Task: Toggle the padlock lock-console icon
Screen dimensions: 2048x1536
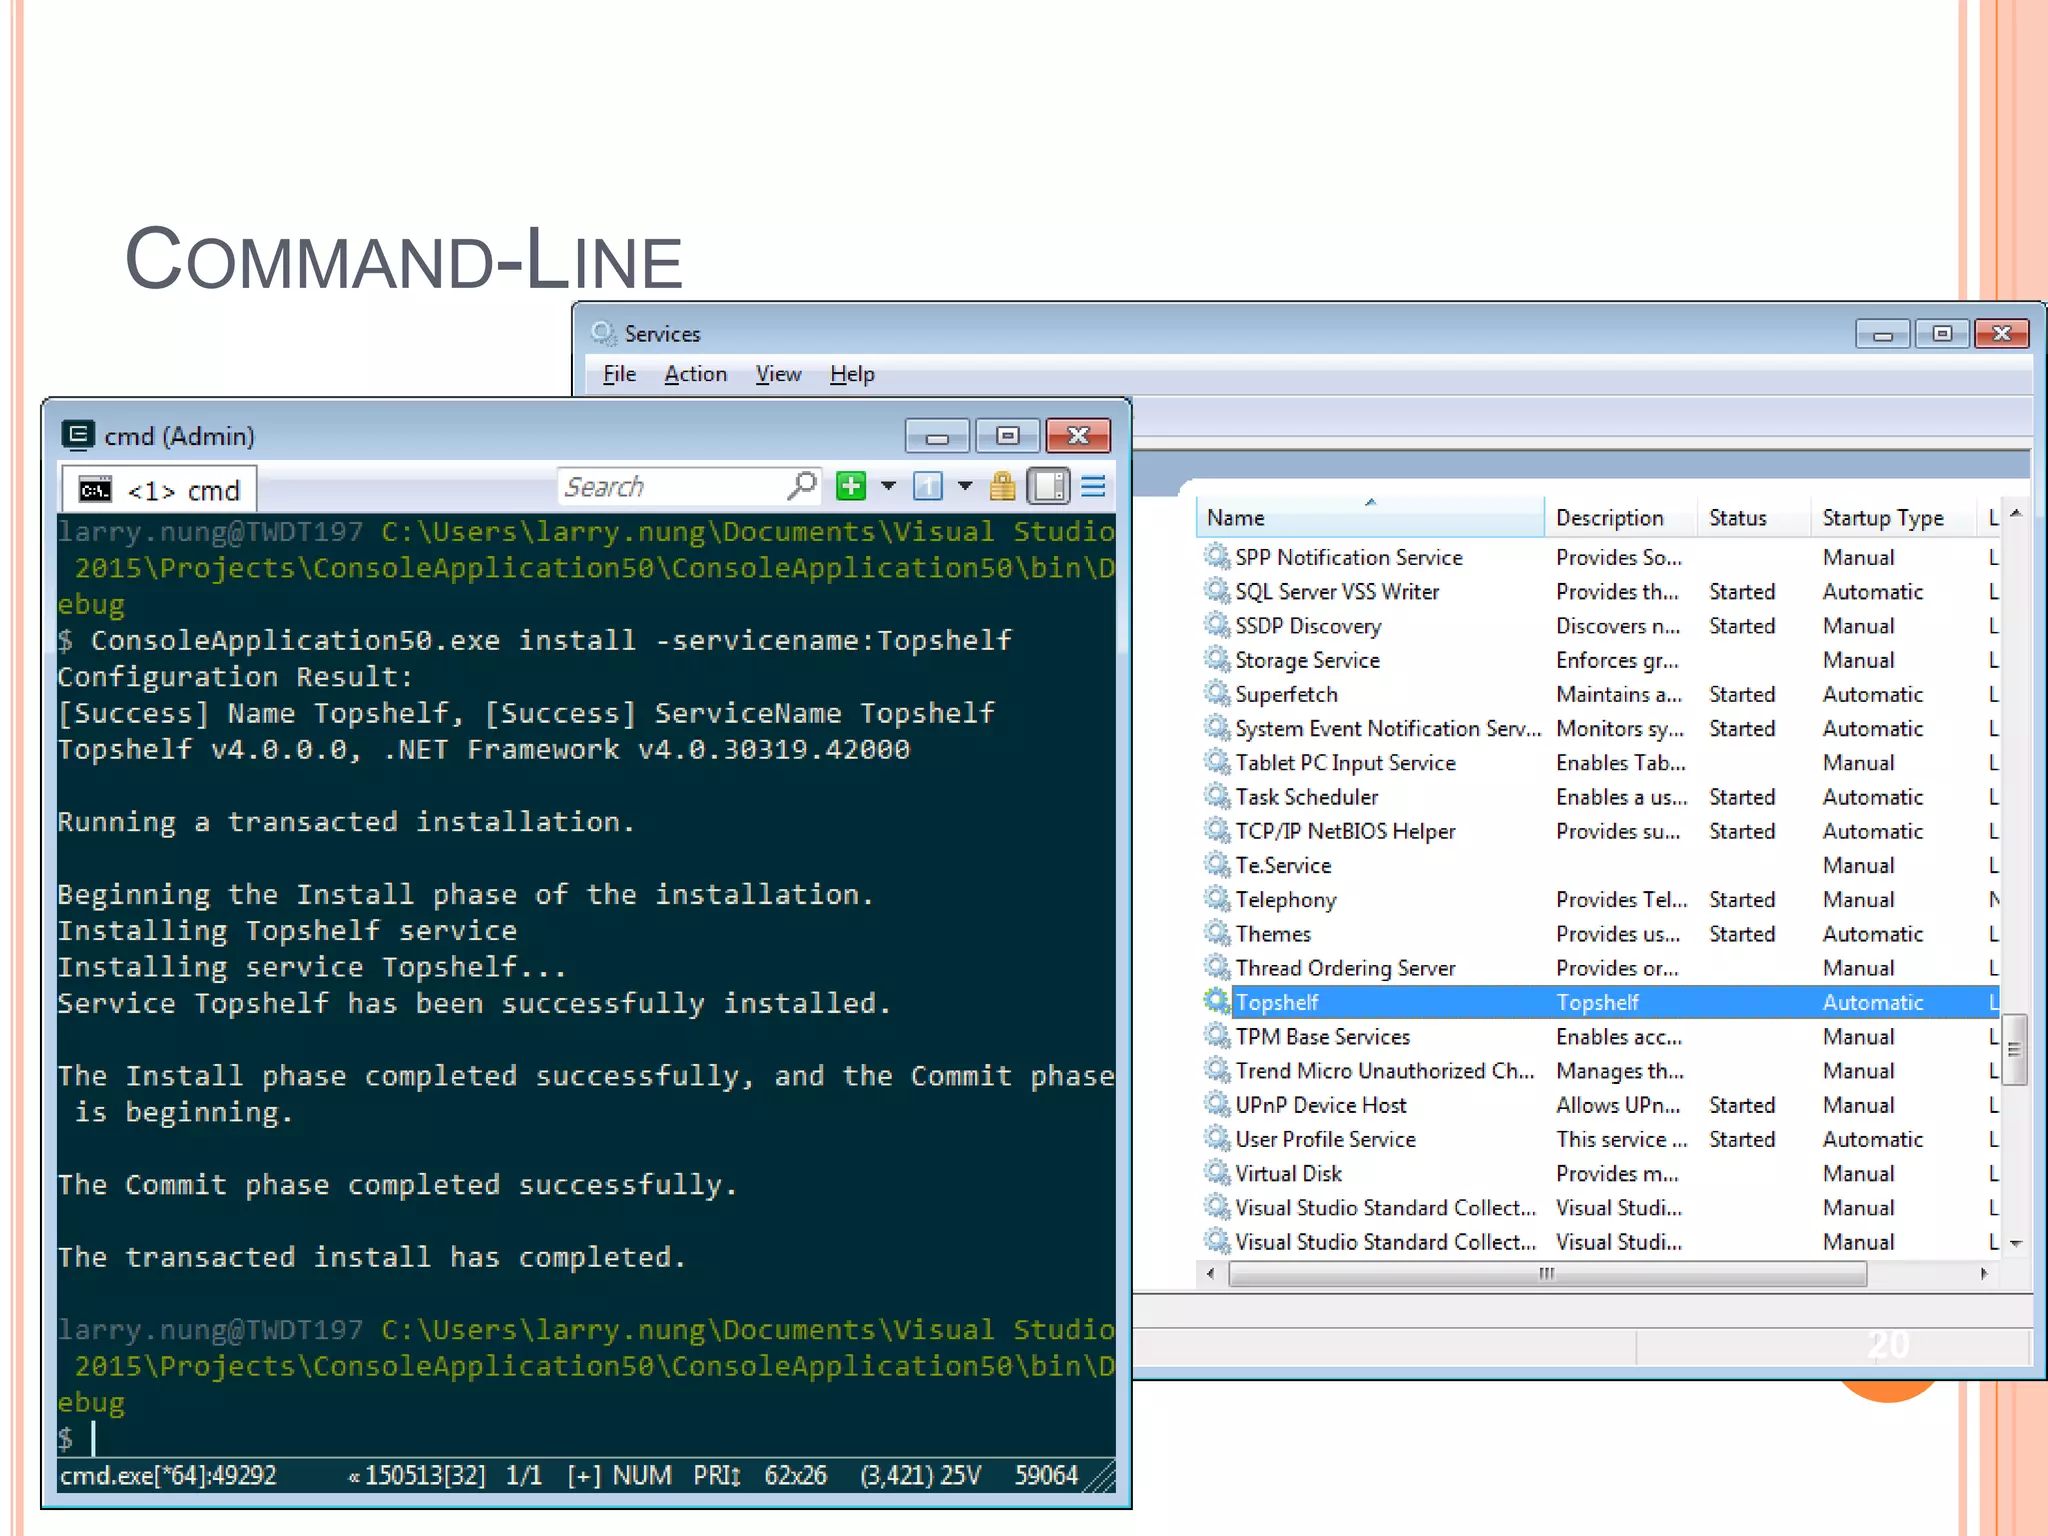Action: coord(1002,486)
